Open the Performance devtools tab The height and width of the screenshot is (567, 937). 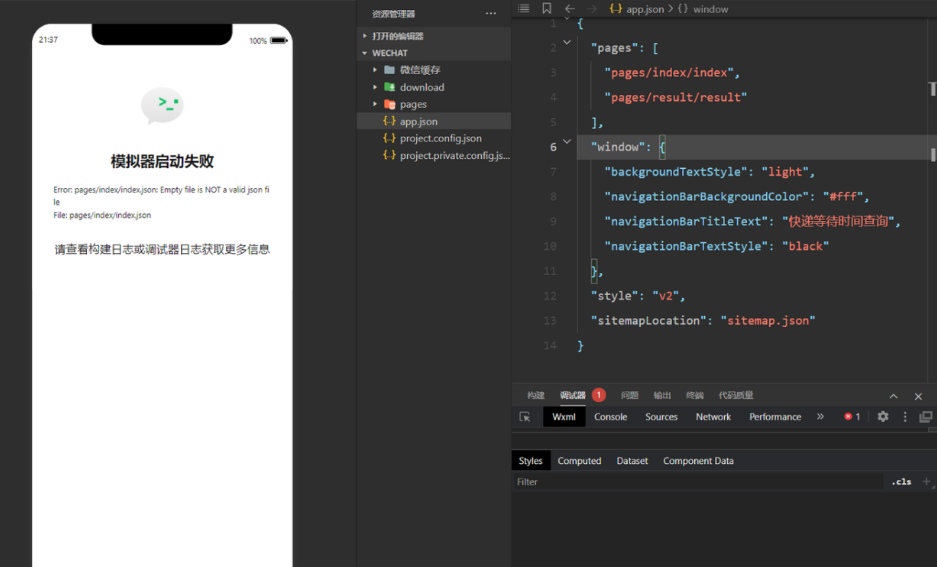click(x=775, y=417)
